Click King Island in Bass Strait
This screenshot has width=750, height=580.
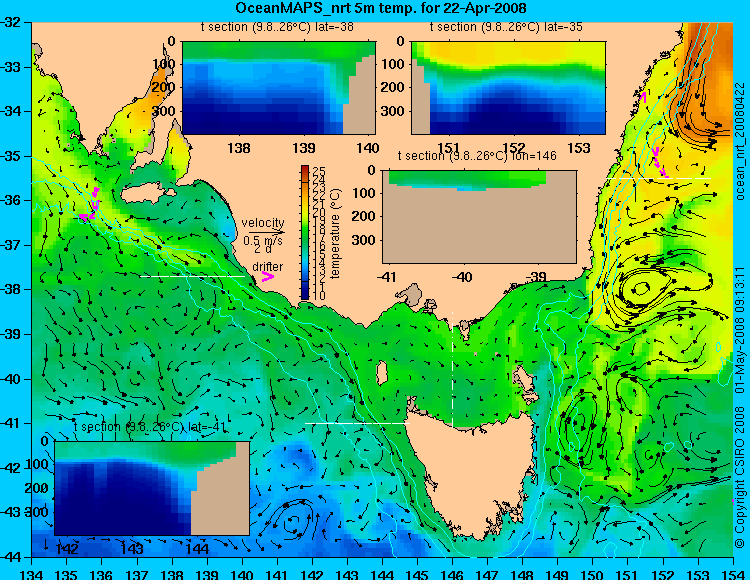(x=382, y=373)
